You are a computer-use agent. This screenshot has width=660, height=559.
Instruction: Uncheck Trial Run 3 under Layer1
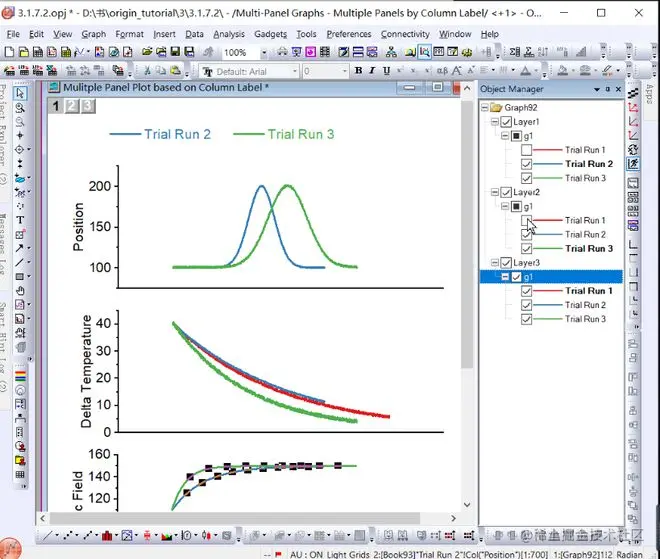pos(526,178)
